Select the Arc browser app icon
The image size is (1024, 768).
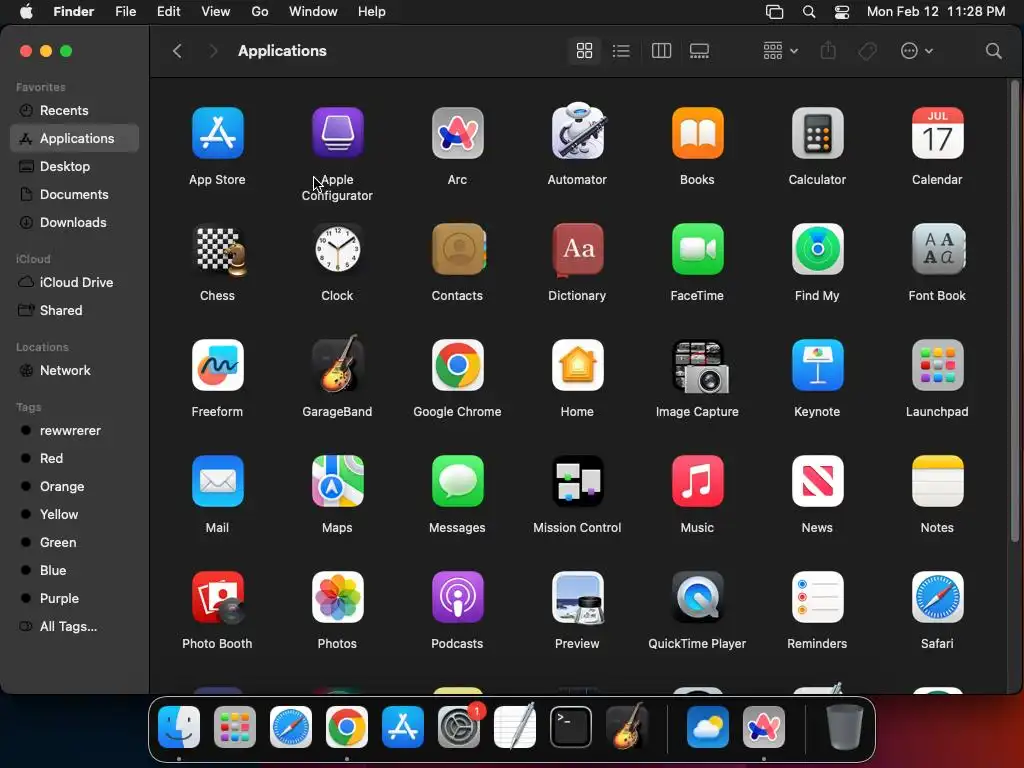coord(458,134)
